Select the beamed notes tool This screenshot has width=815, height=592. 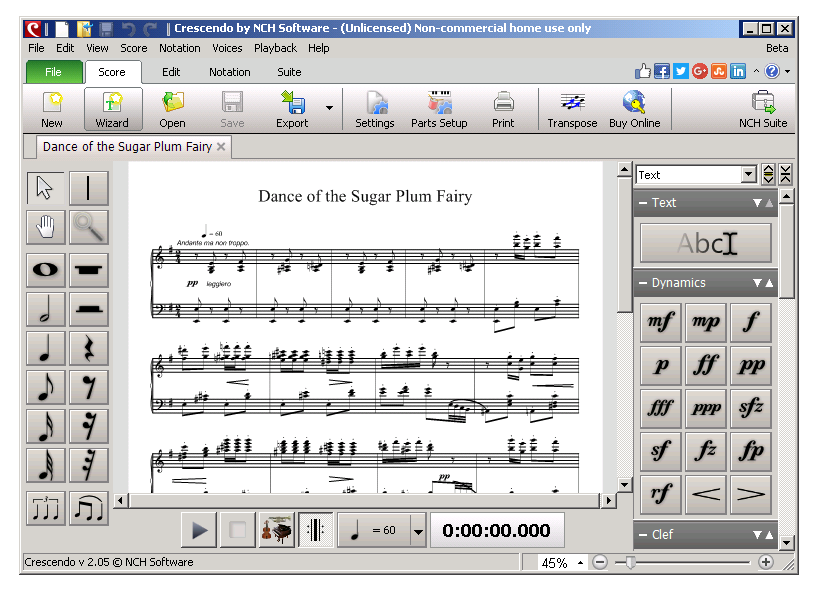click(88, 508)
